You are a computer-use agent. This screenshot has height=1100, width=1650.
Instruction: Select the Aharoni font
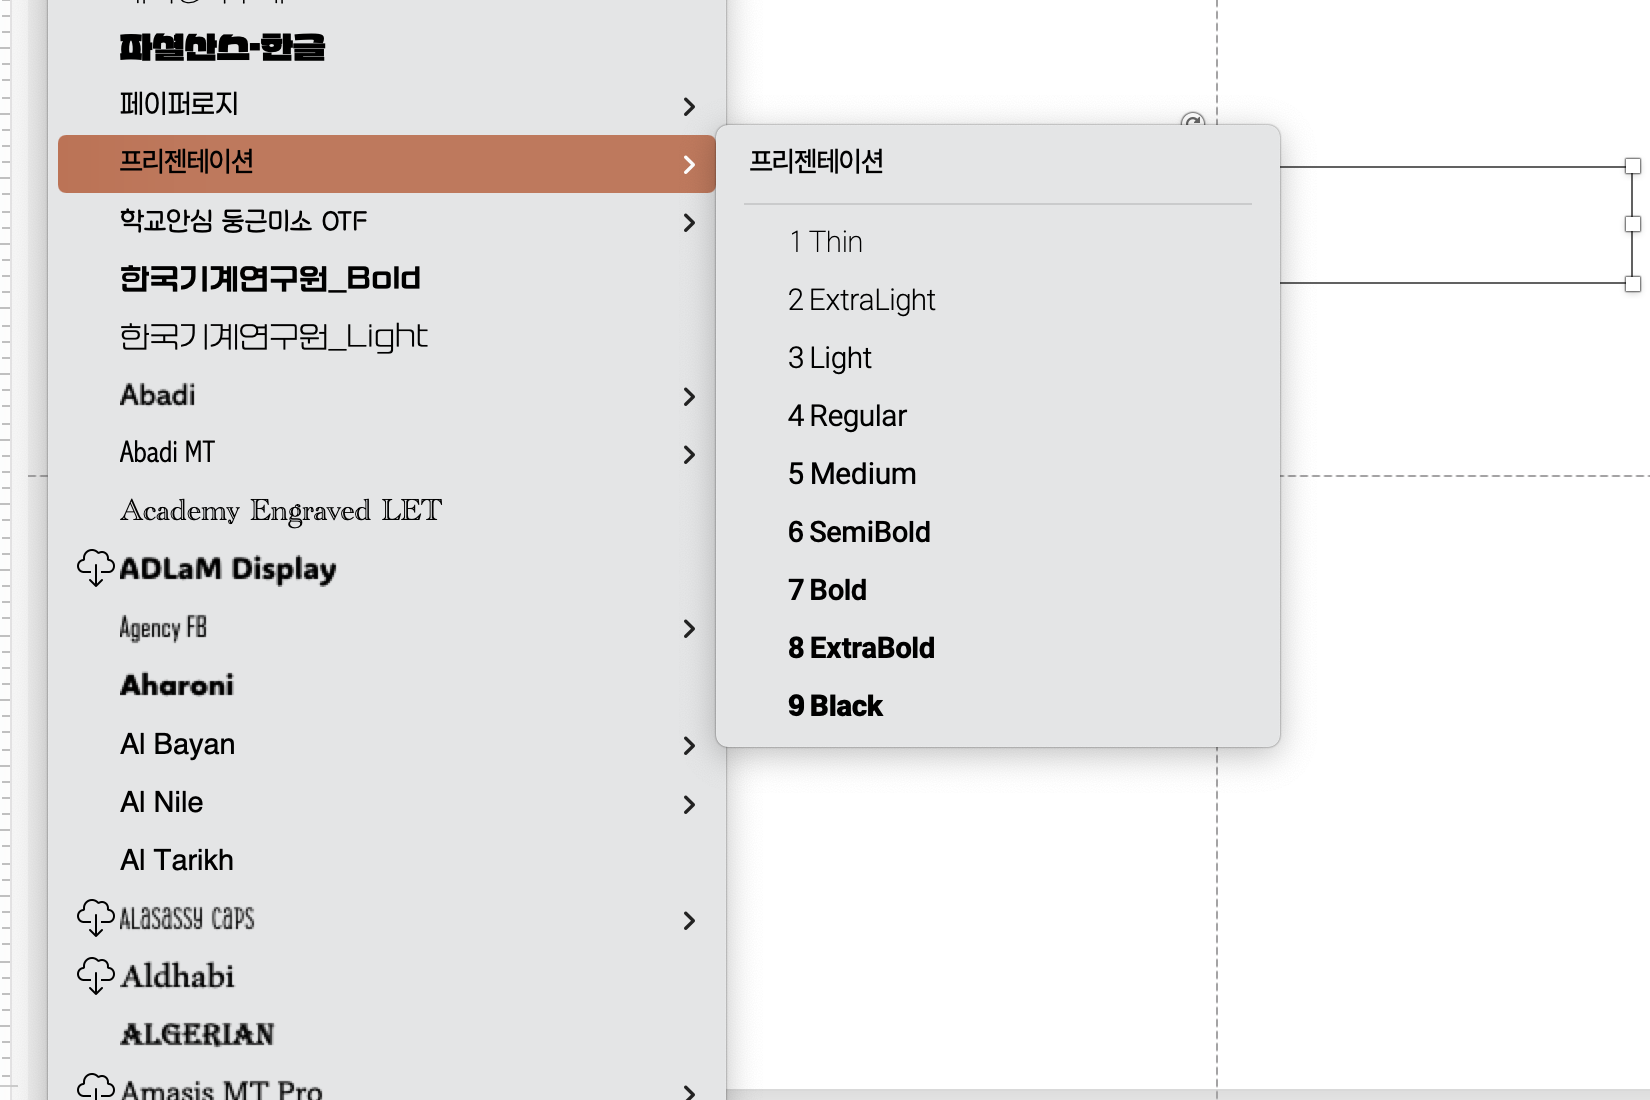click(x=177, y=685)
